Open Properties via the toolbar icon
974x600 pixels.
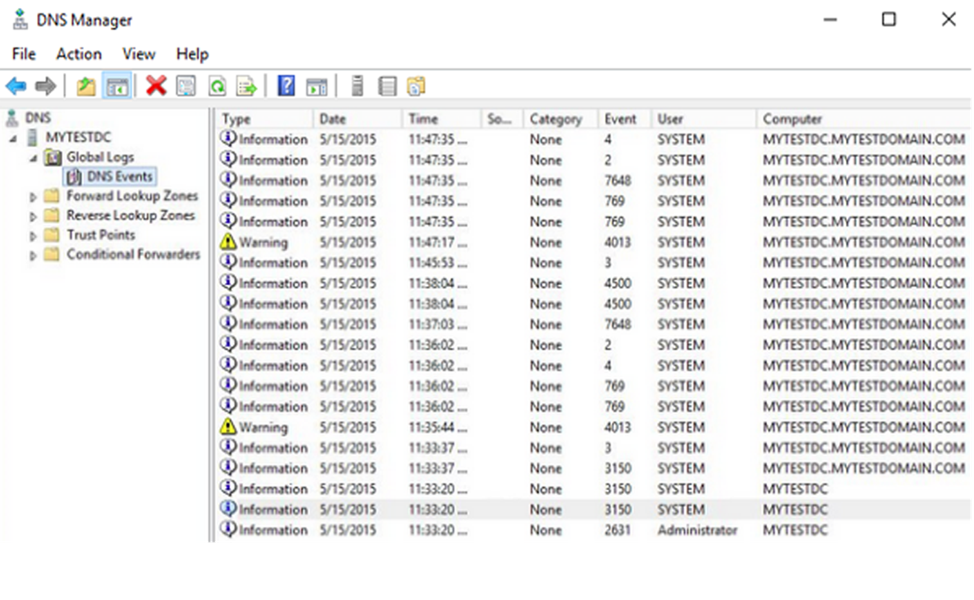186,86
